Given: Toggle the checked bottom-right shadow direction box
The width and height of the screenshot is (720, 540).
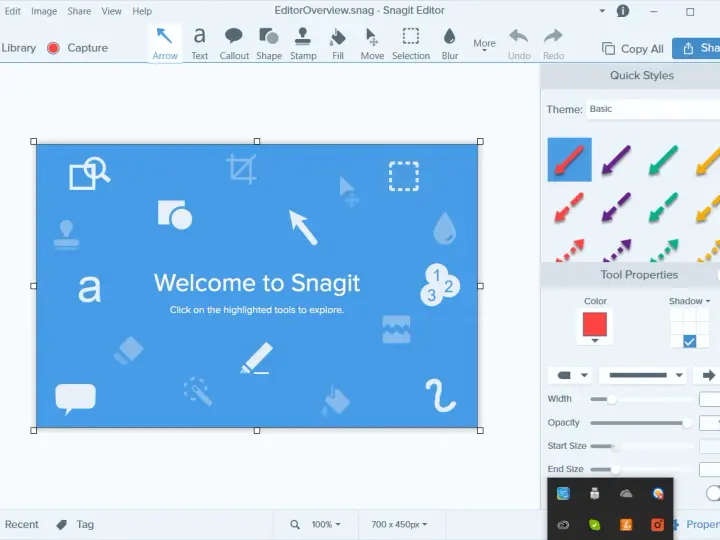Looking at the screenshot, I should click(x=689, y=341).
